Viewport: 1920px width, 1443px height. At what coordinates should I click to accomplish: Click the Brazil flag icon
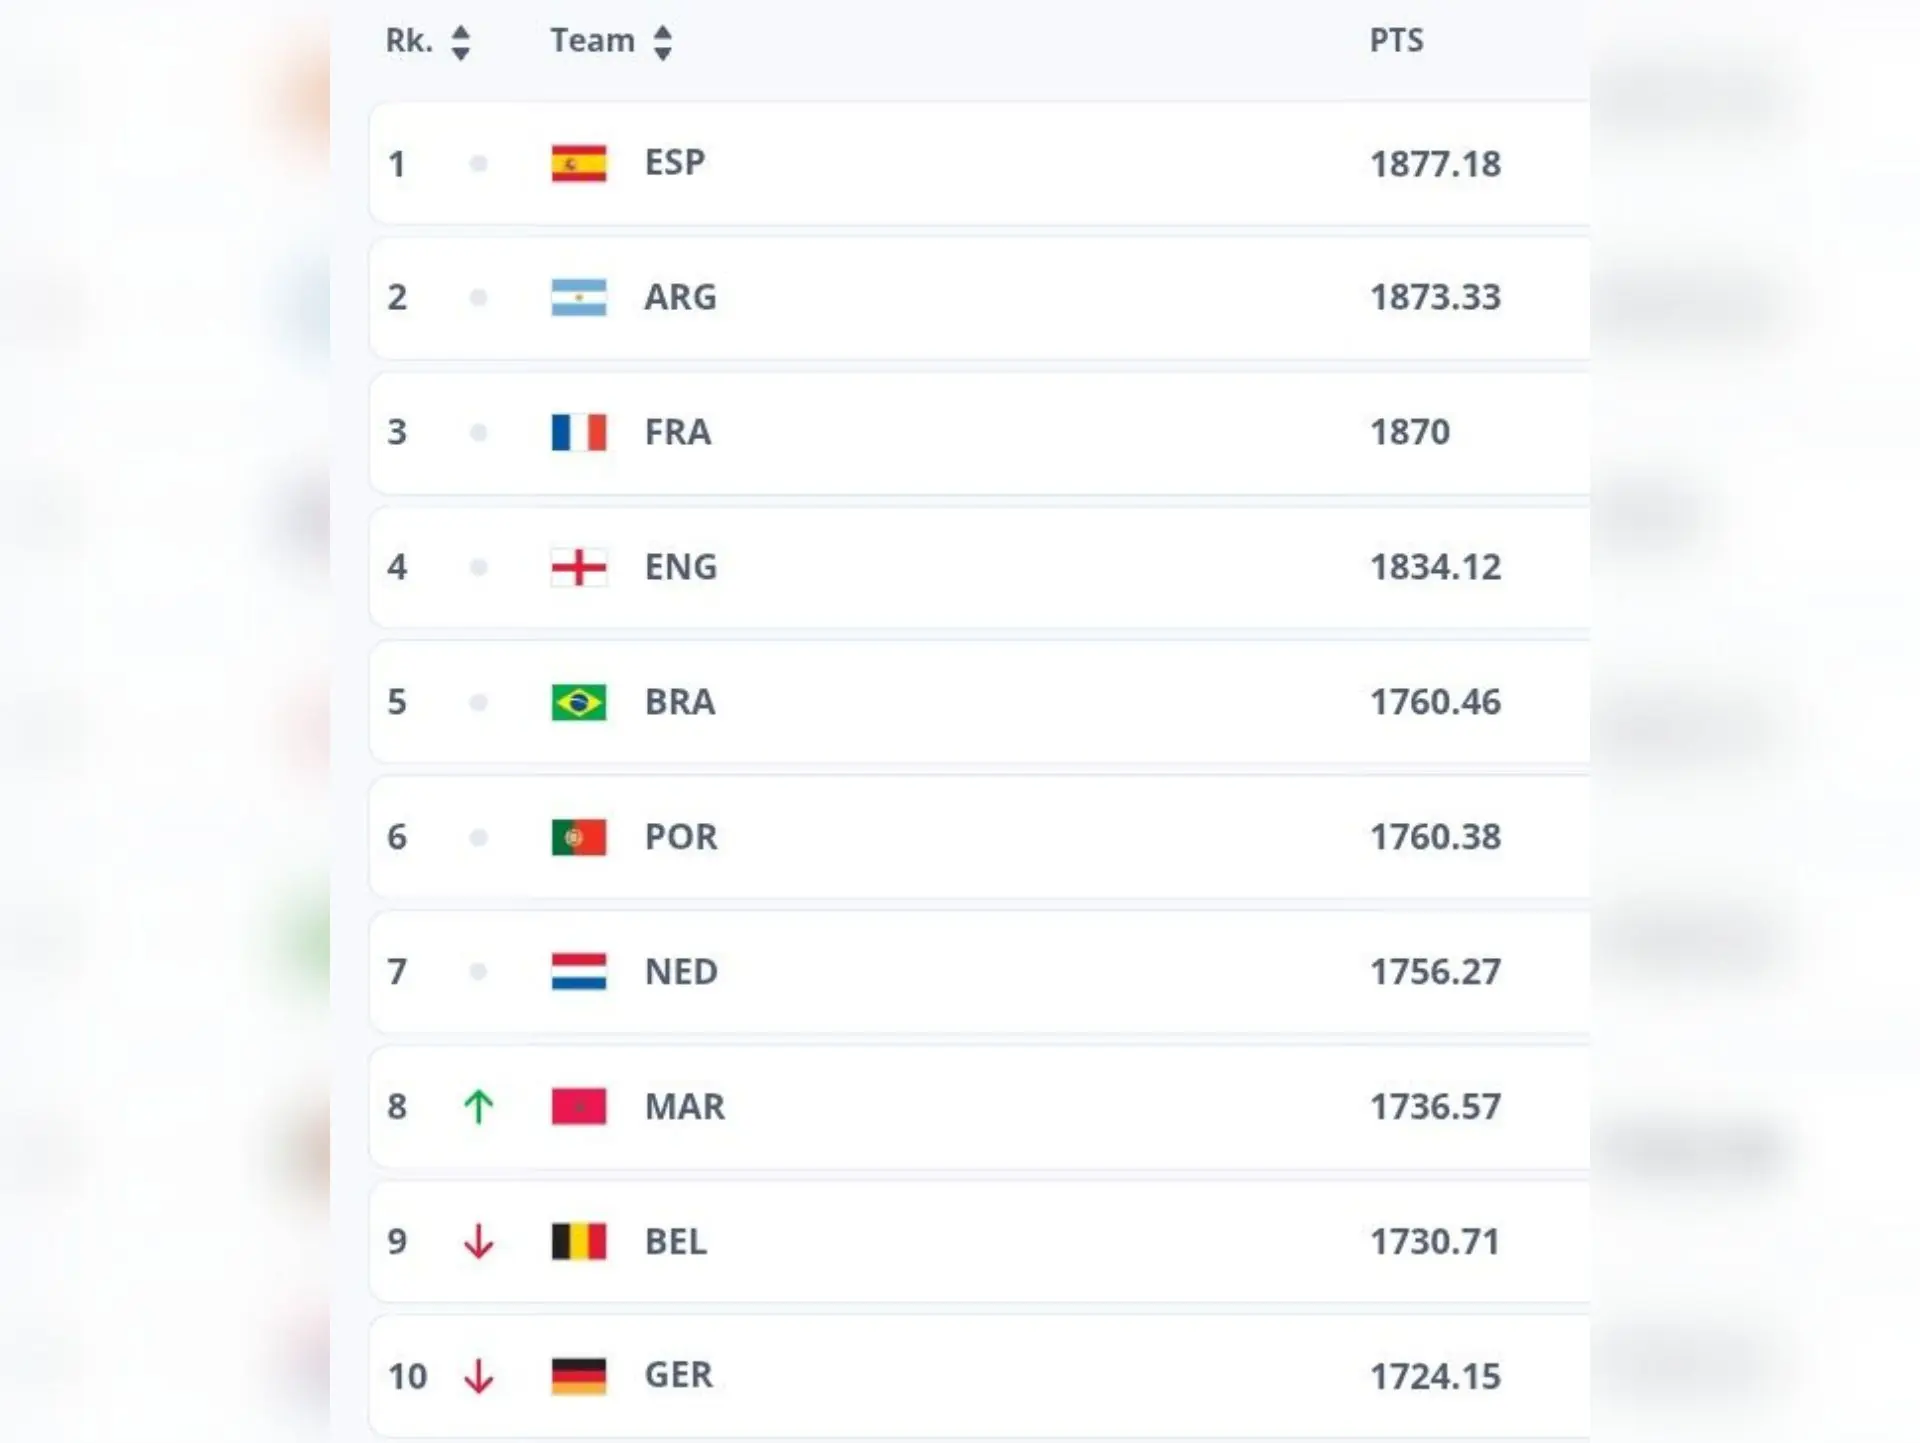click(578, 702)
